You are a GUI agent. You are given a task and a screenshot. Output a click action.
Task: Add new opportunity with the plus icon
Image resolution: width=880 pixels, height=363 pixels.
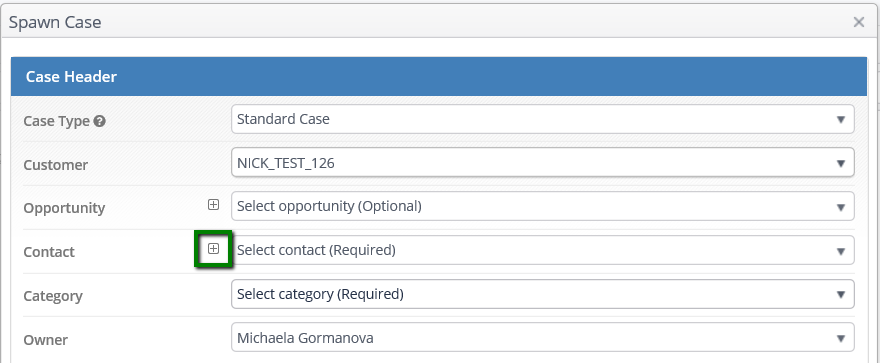(213, 205)
